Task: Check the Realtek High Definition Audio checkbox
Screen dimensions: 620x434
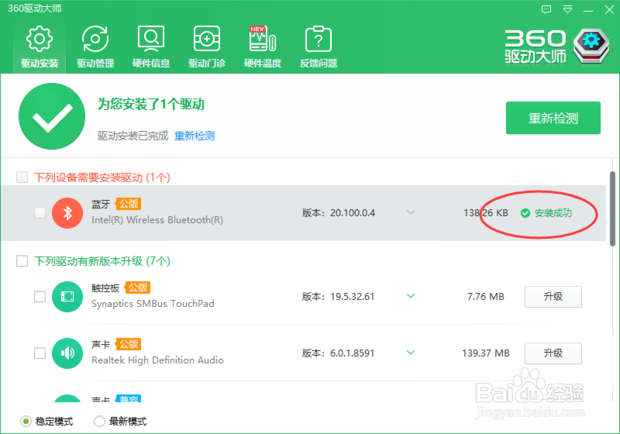Action: [40, 353]
